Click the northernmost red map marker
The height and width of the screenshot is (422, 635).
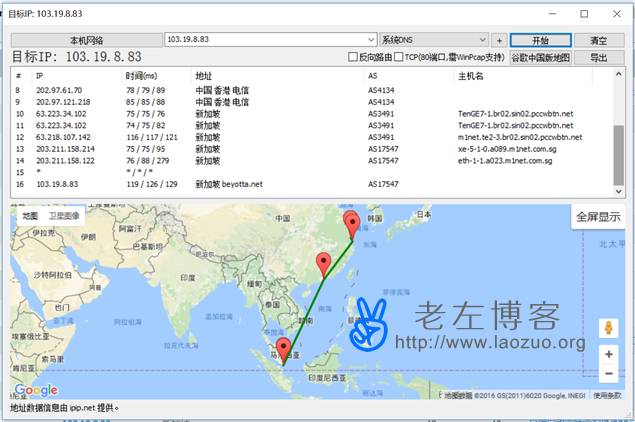(x=351, y=223)
